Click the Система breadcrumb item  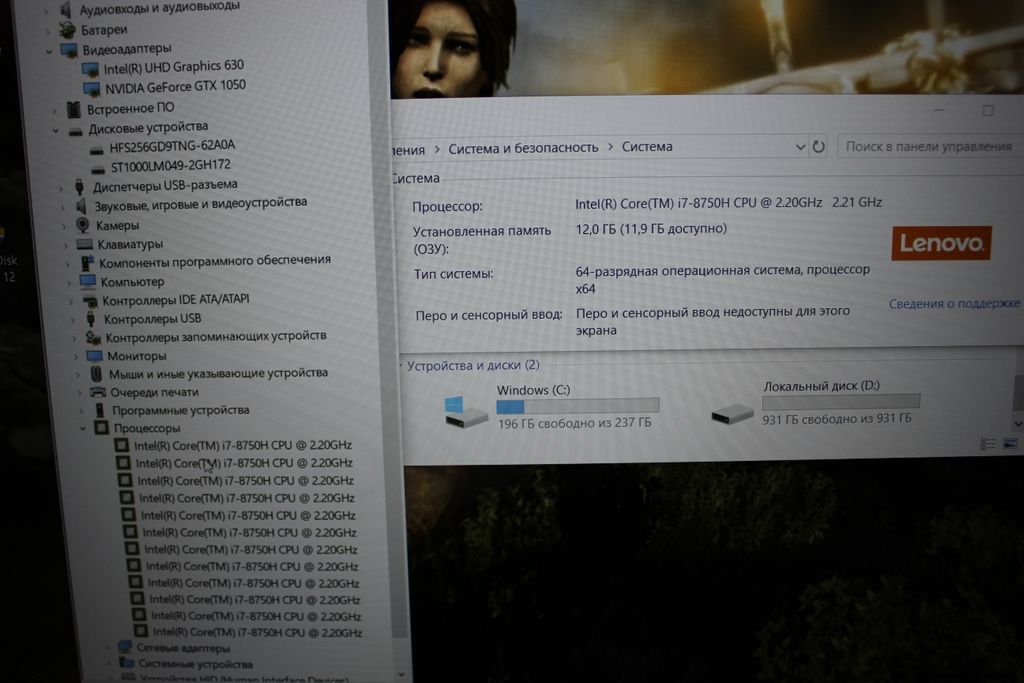(x=647, y=147)
